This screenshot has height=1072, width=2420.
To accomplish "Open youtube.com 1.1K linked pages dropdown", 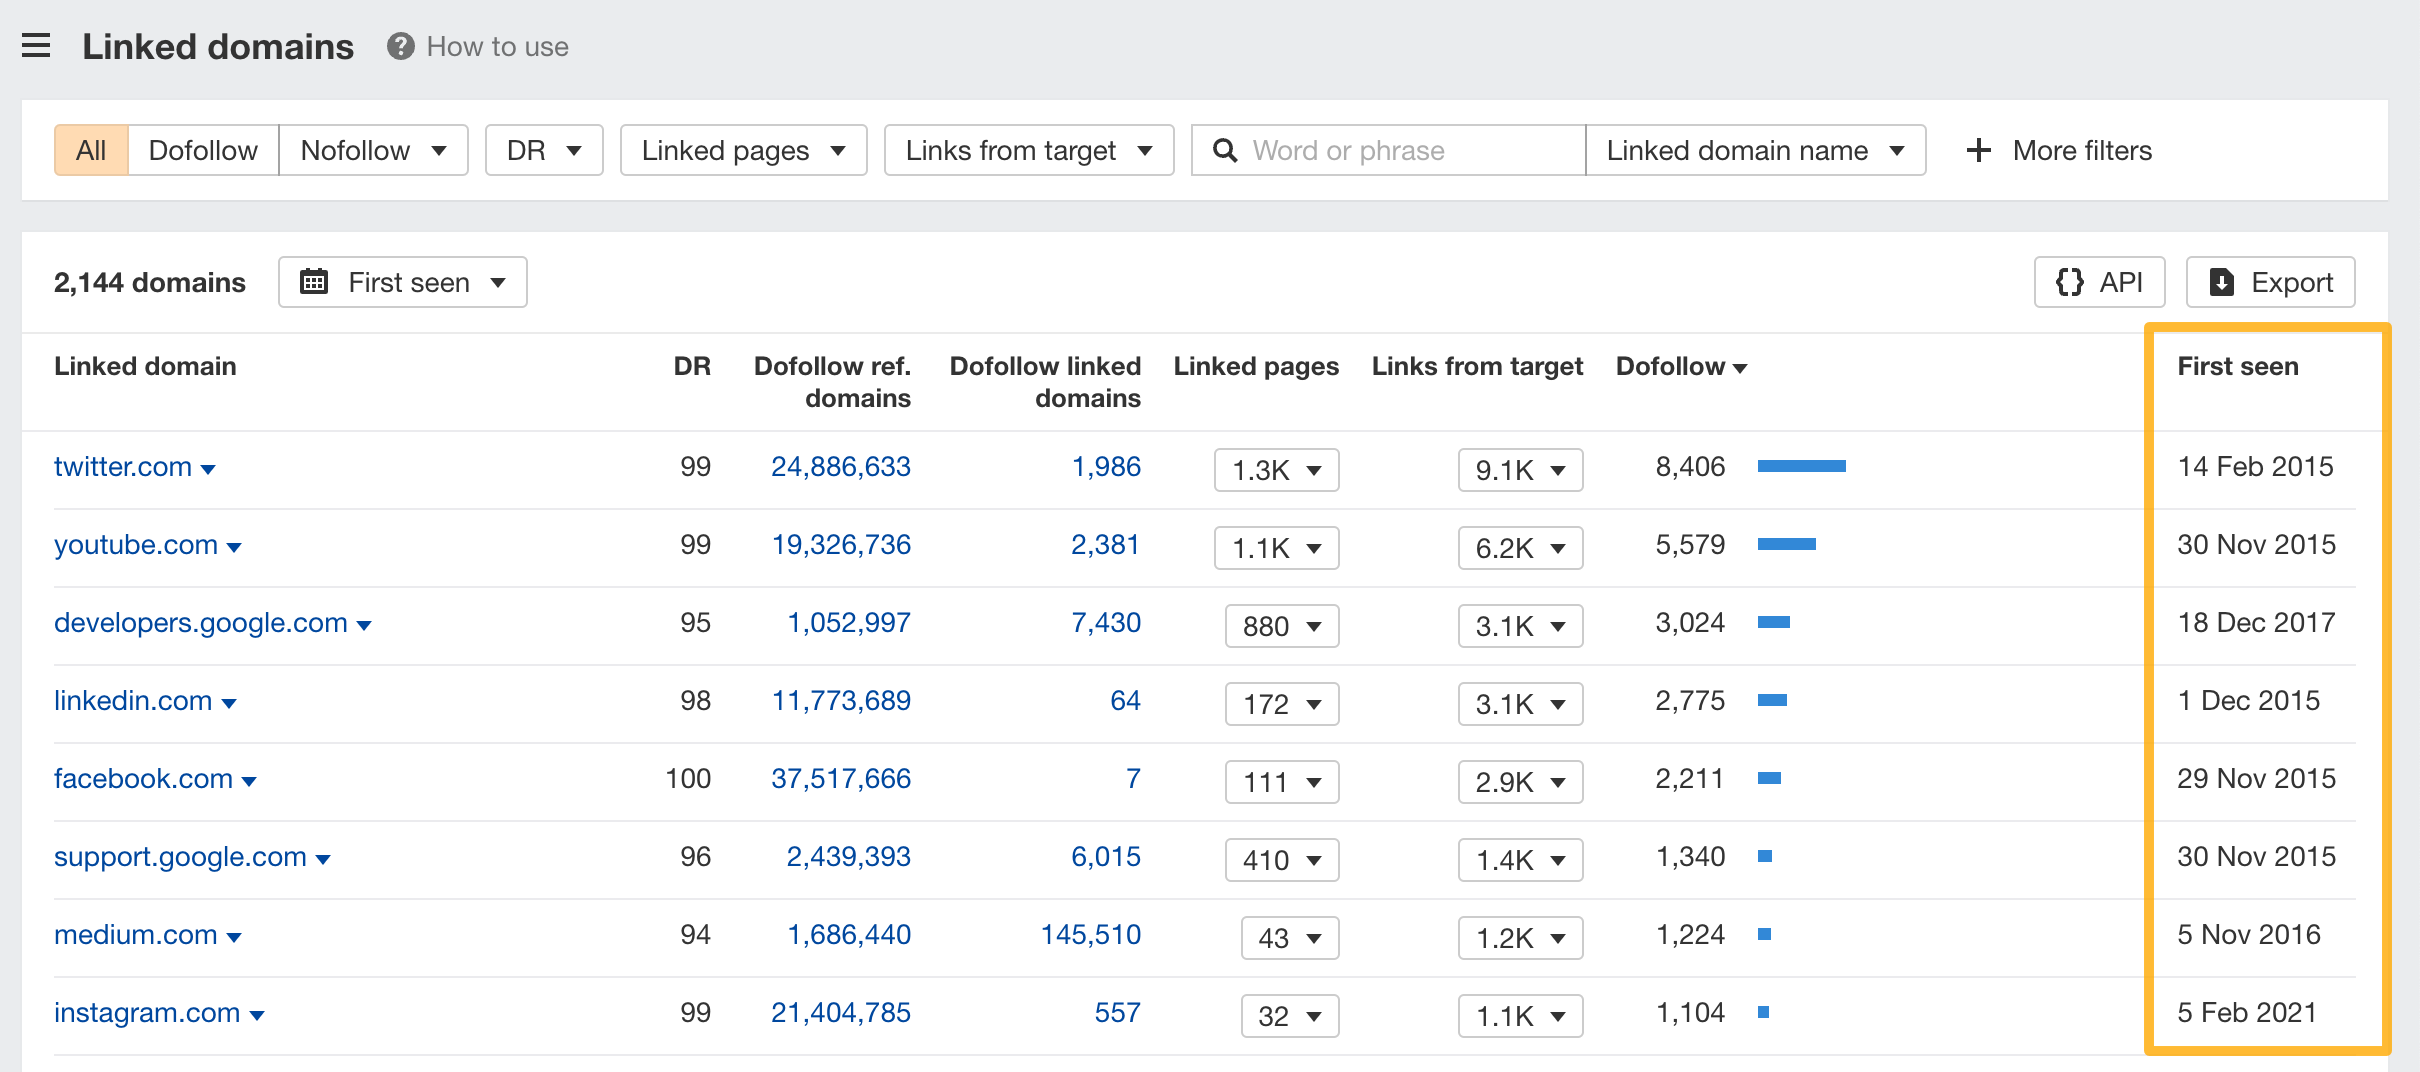I will point(1276,548).
